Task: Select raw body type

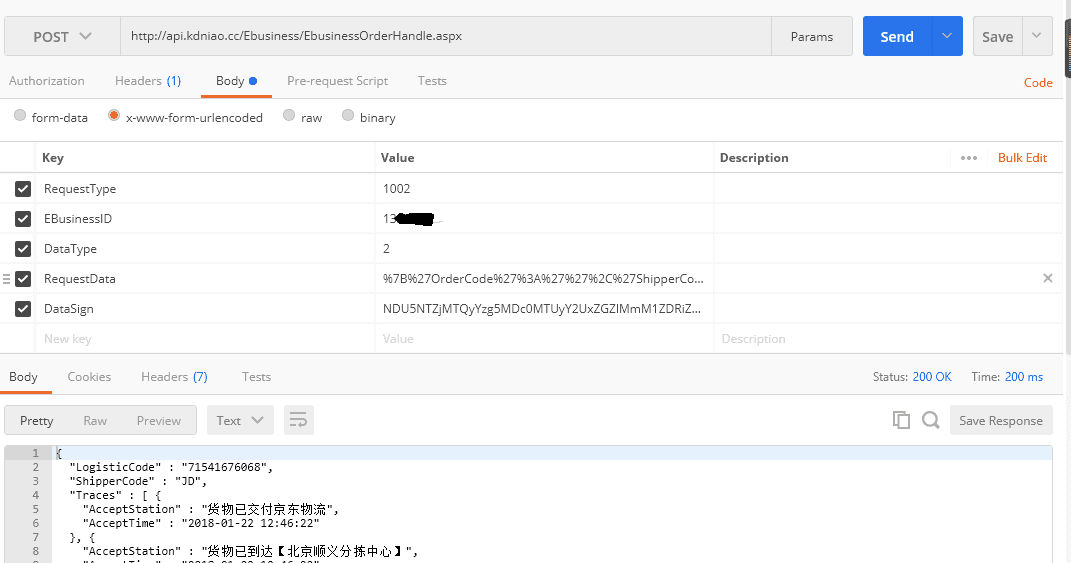Action: pos(289,115)
